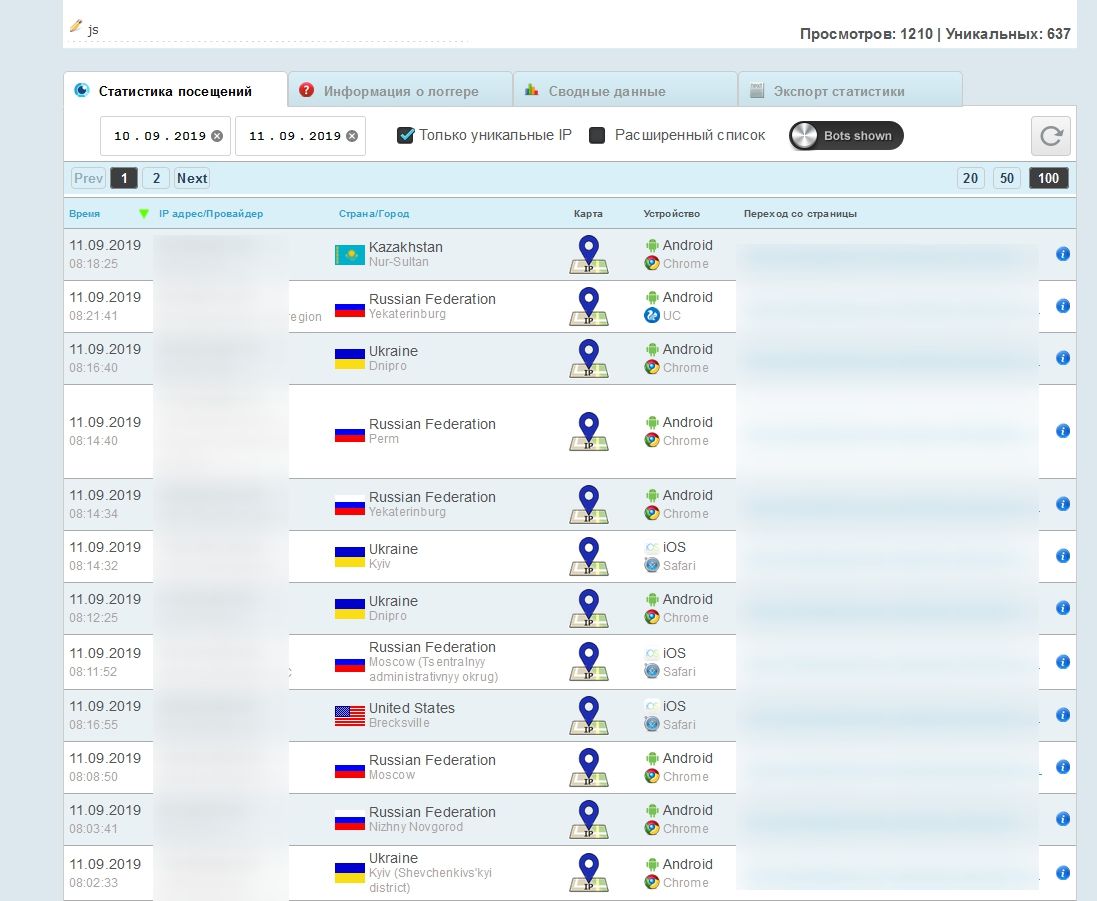
Task: Open map pin for United States Brecksville row
Action: 589,715
